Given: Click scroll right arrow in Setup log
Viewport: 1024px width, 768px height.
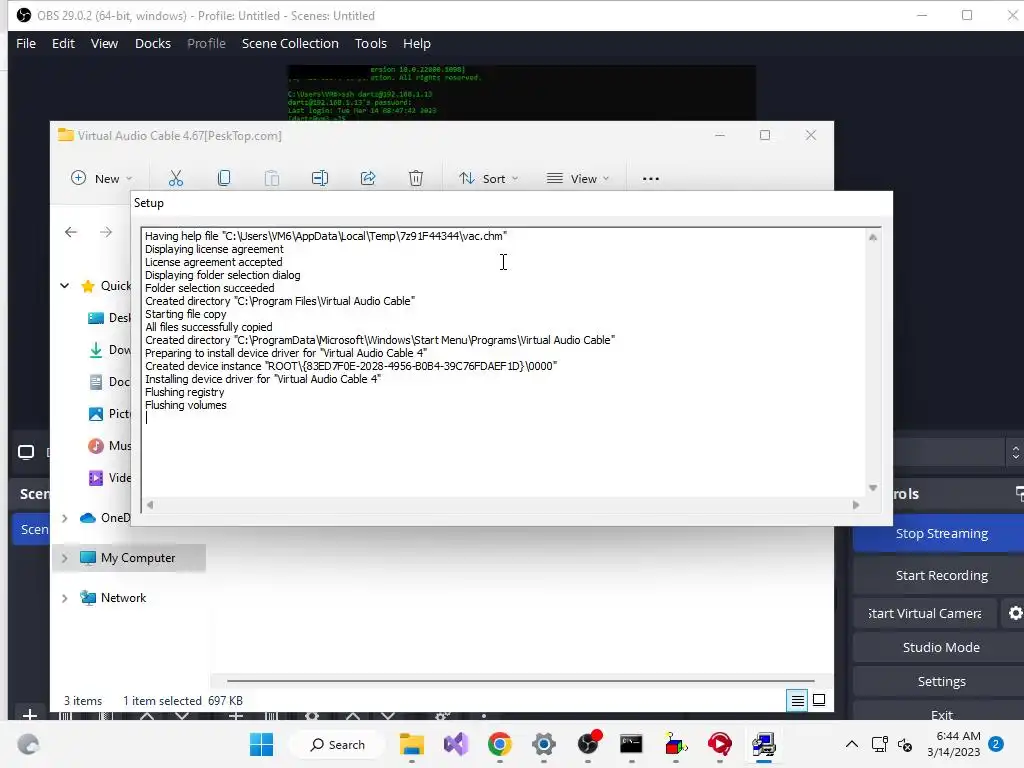Looking at the screenshot, I should click(x=856, y=505).
